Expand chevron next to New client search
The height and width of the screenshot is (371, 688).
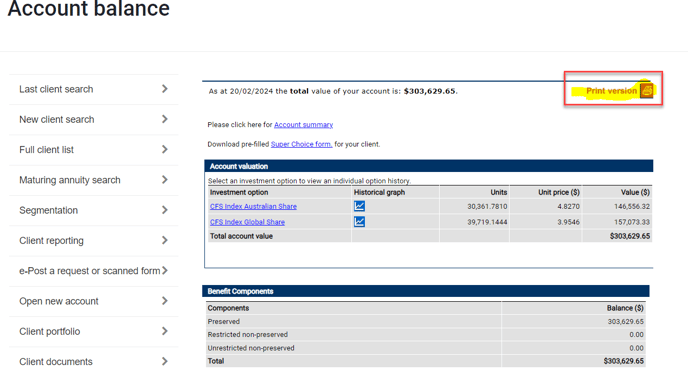165,119
